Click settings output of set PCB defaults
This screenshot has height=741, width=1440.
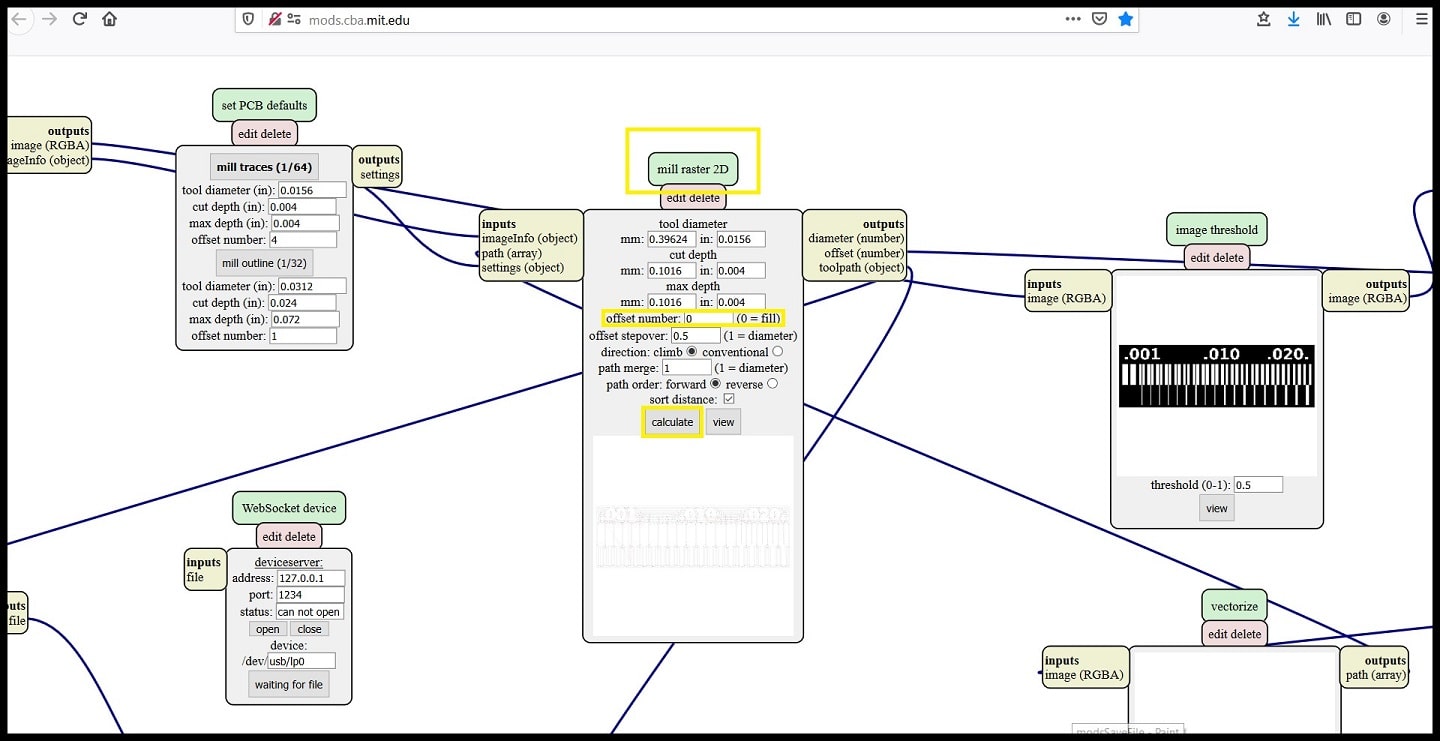[380, 175]
